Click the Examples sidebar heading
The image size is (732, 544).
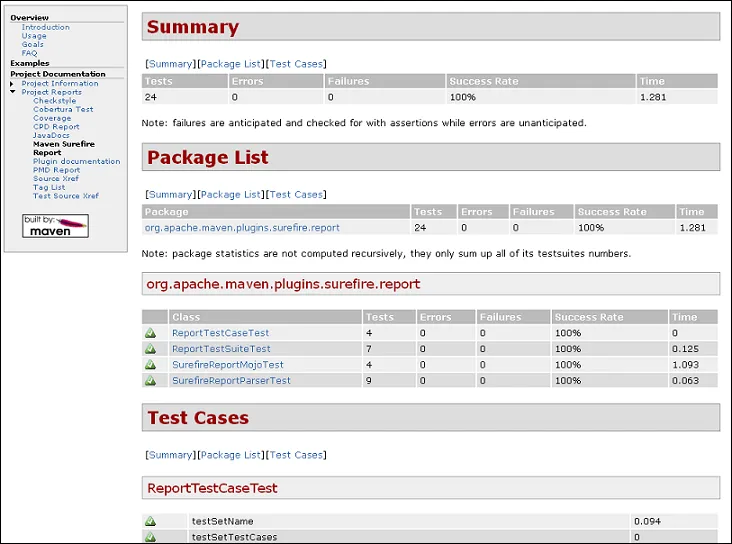point(29,63)
